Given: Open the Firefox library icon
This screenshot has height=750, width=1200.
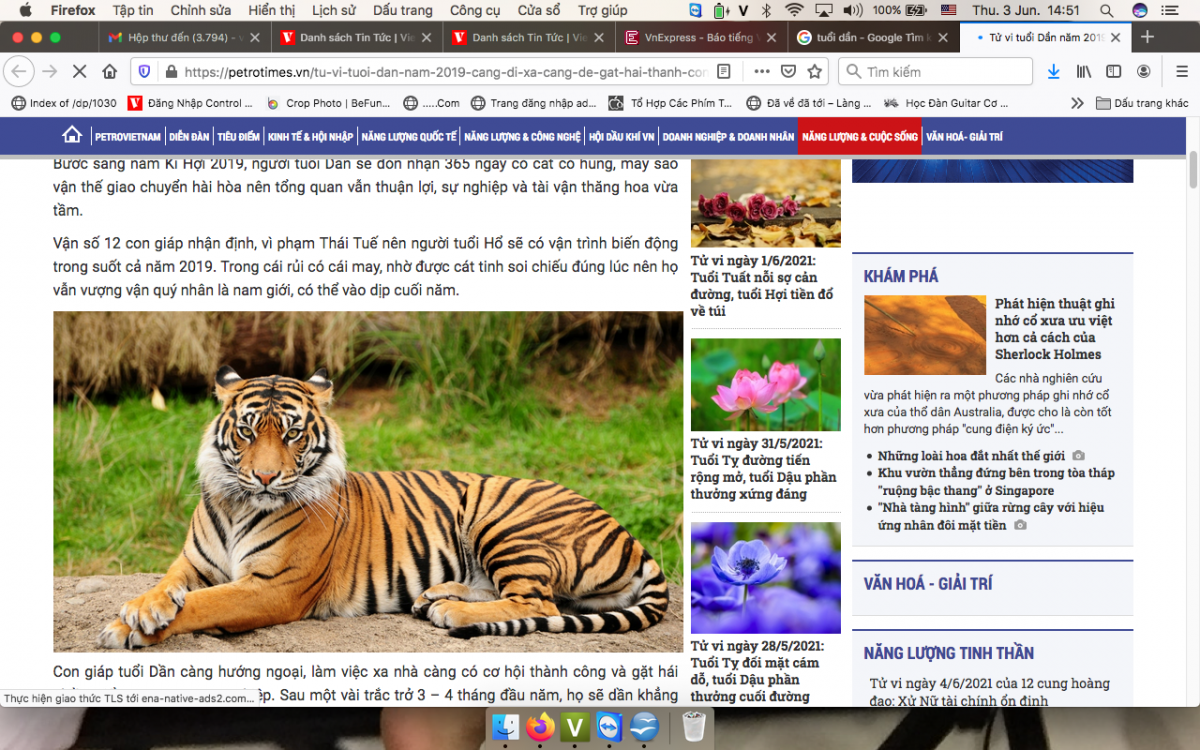Looking at the screenshot, I should [x=1084, y=72].
